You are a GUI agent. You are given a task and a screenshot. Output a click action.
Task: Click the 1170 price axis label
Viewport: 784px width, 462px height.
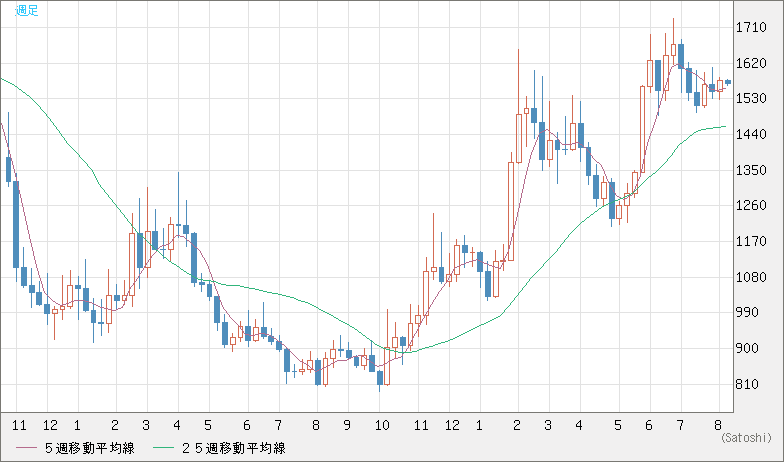[x=751, y=242]
